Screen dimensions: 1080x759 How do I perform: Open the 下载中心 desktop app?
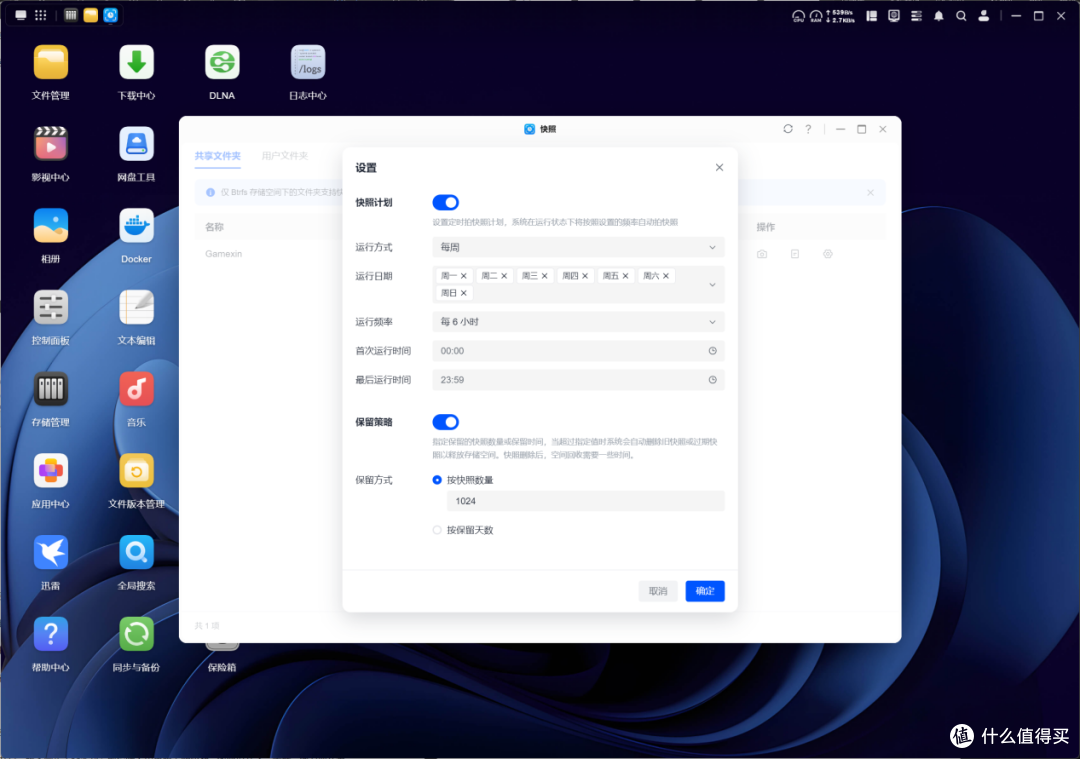click(x=136, y=63)
